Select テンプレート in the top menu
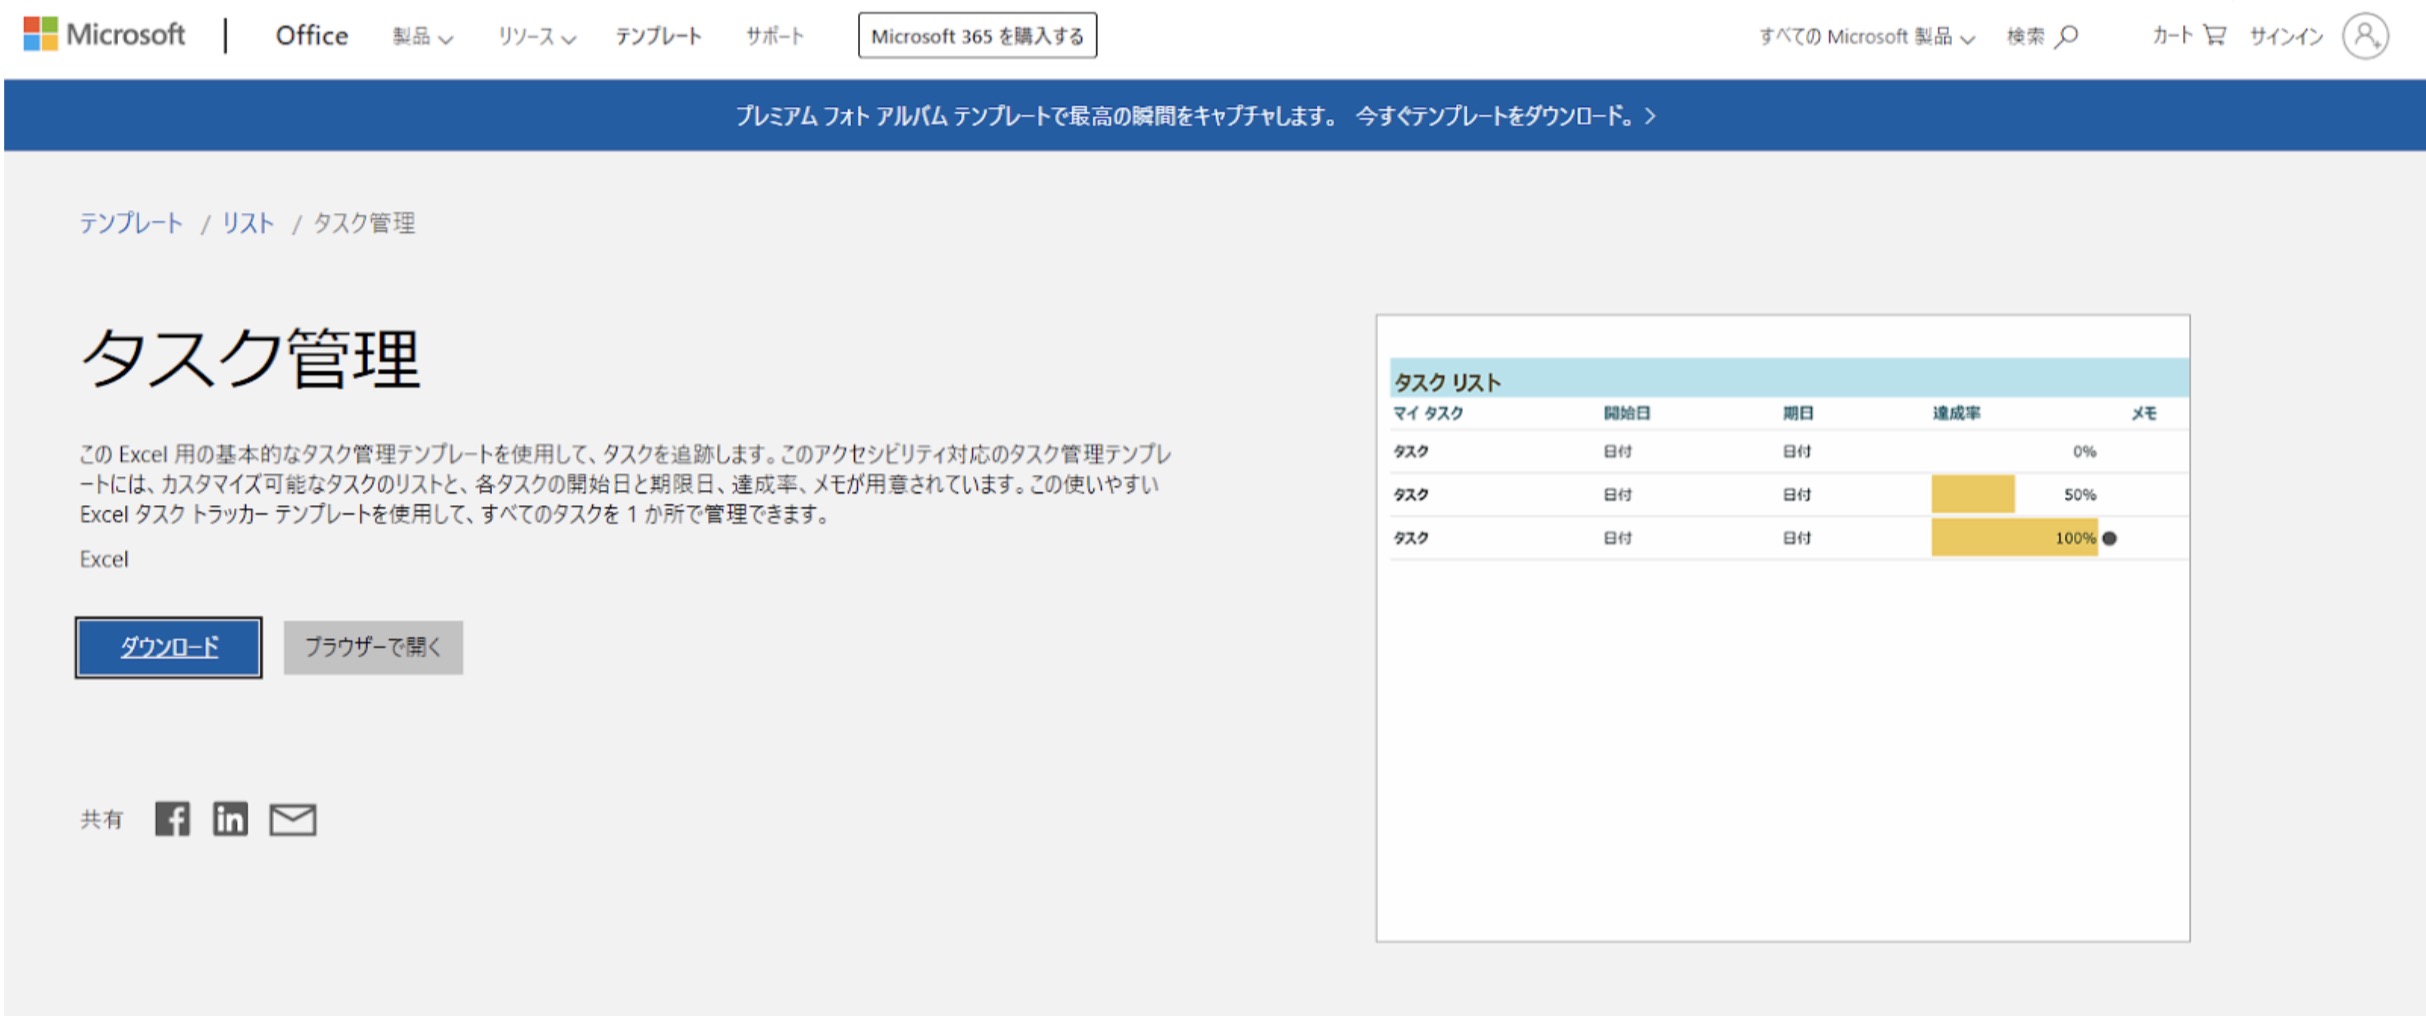The width and height of the screenshot is (2426, 1016). [x=660, y=36]
